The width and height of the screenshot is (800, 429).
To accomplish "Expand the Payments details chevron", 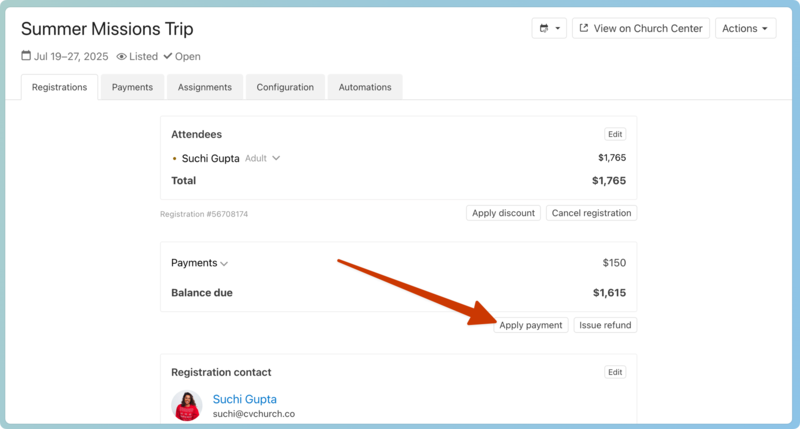I will pos(224,264).
